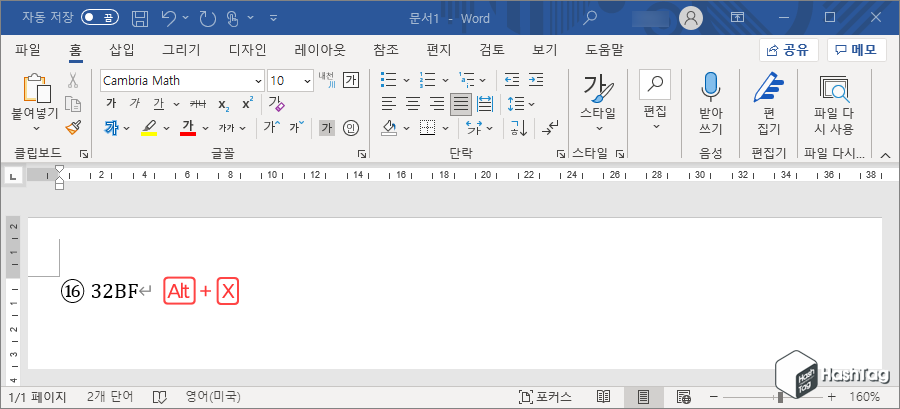Toggle italic 가 formatting
This screenshot has width=900, height=409.
tap(135, 104)
